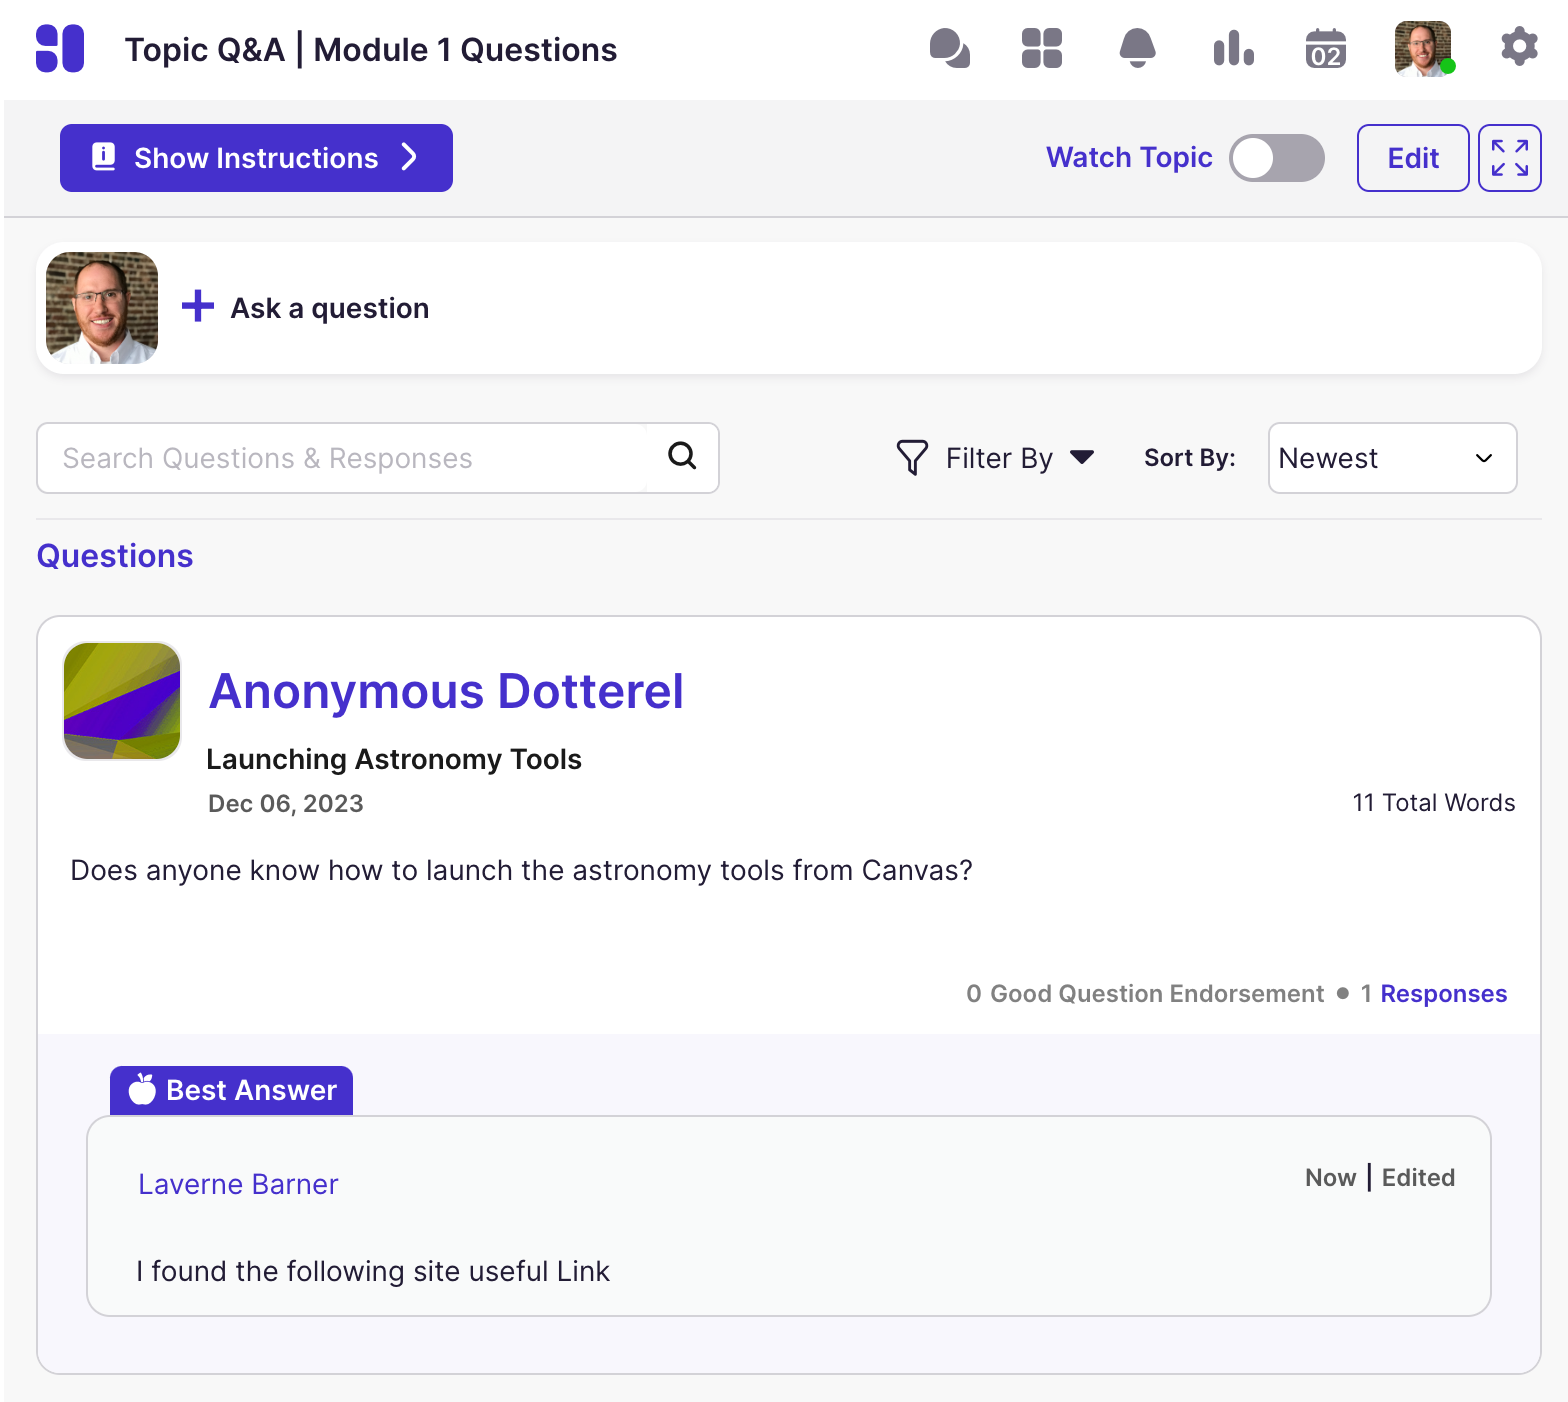Image resolution: width=1568 pixels, height=1402 pixels.
Task: Open Anonymous Dotterel author link
Action: pyautogui.click(x=446, y=691)
